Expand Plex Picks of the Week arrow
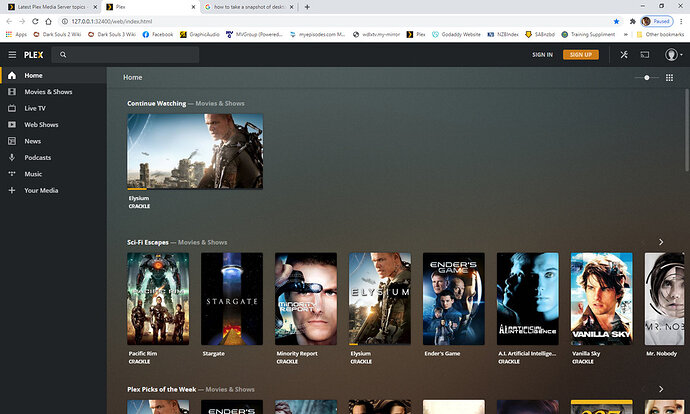 pyautogui.click(x=661, y=389)
